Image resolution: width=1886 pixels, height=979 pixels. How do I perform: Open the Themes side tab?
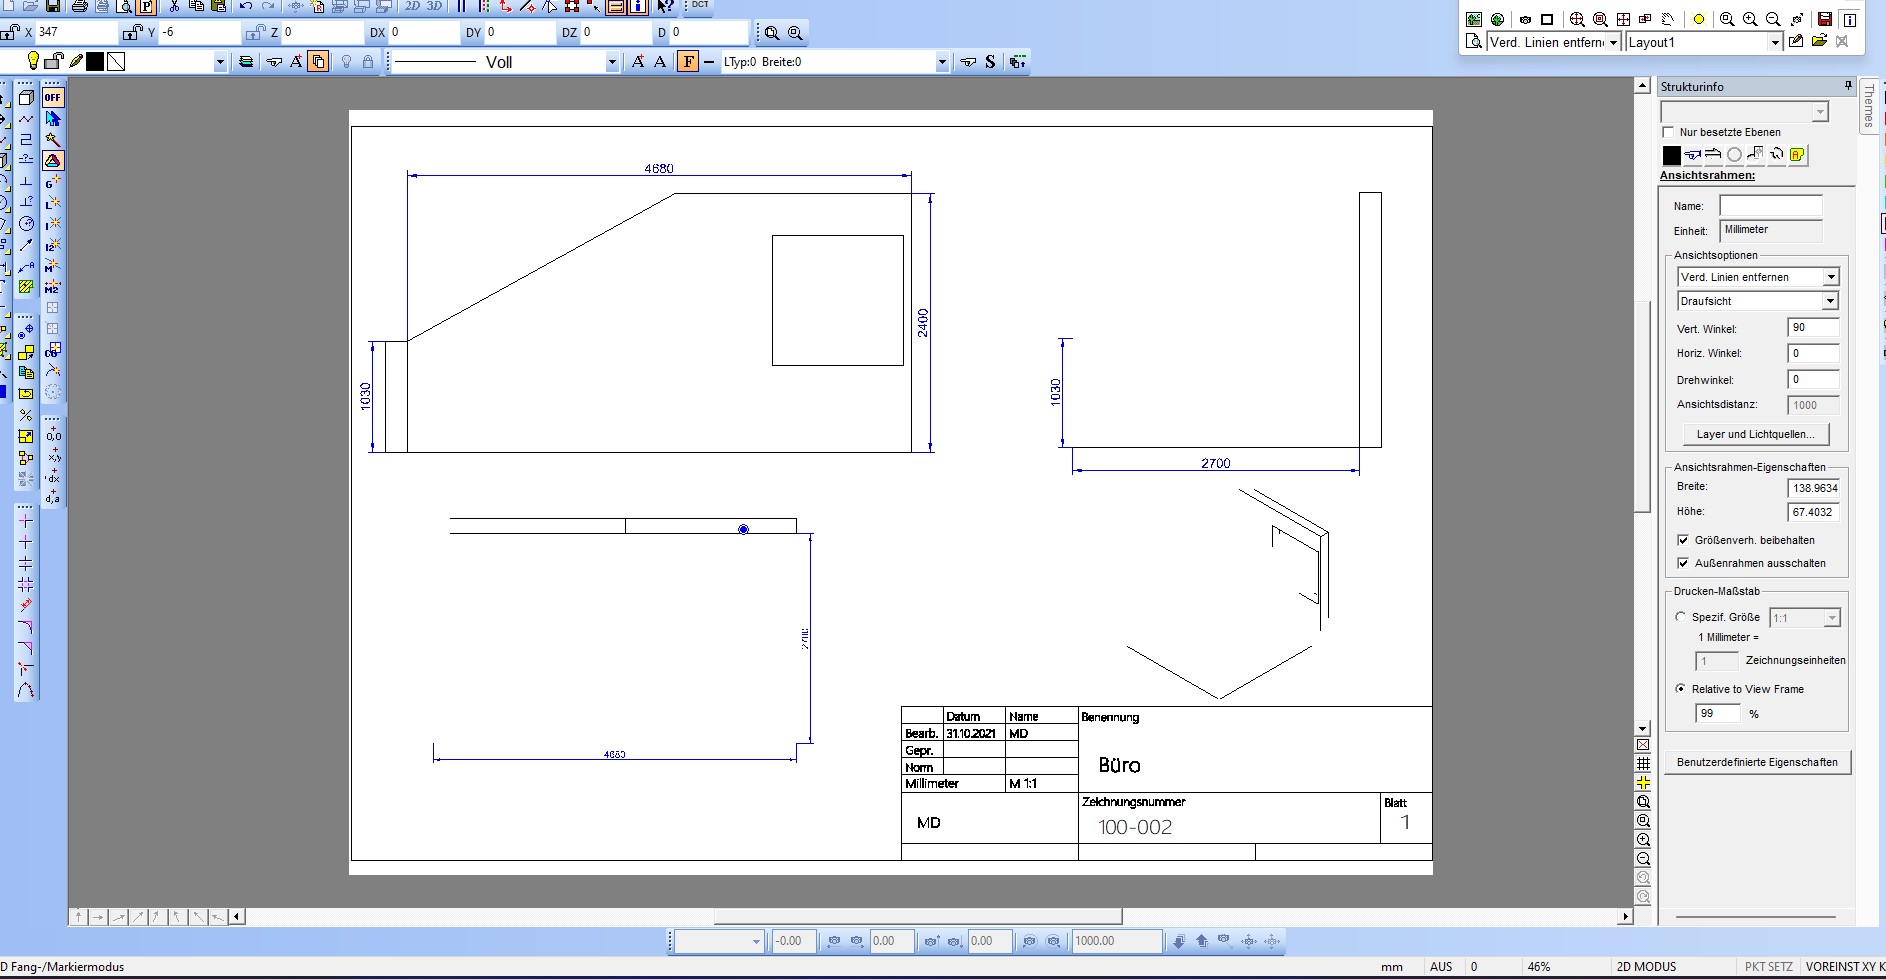point(1869,106)
